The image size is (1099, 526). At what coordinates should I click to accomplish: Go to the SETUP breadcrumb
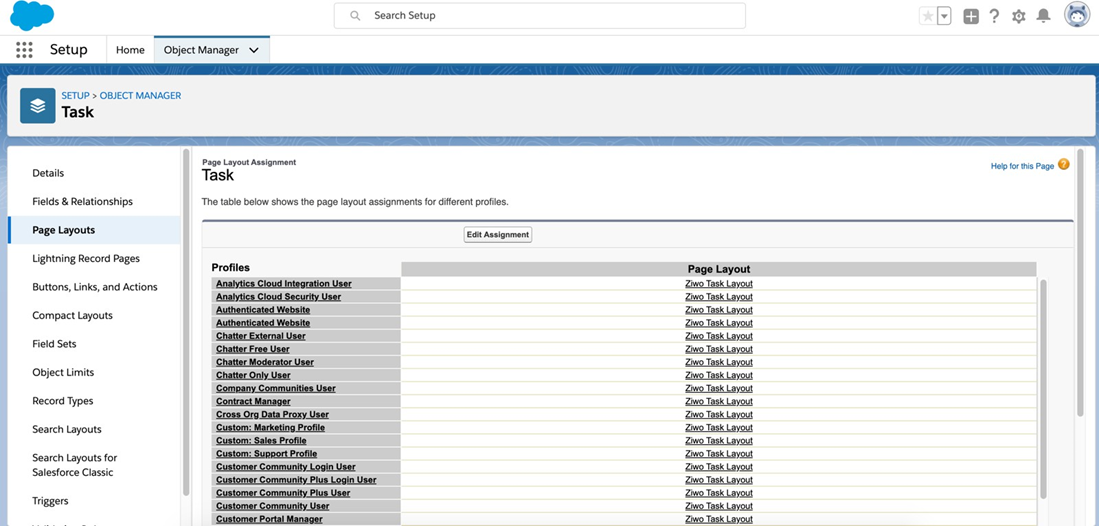76,95
